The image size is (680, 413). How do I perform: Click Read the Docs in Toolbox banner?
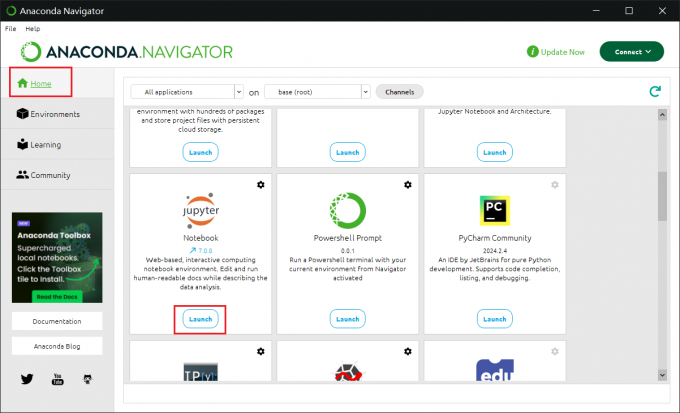(x=57, y=297)
